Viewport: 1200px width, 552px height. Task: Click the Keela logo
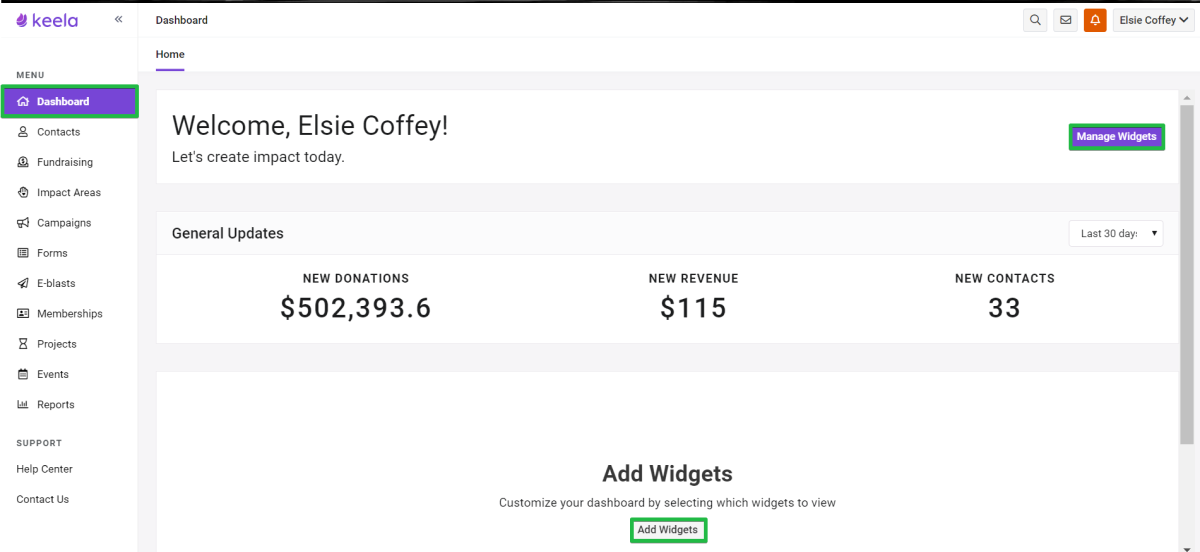pyautogui.click(x=47, y=20)
